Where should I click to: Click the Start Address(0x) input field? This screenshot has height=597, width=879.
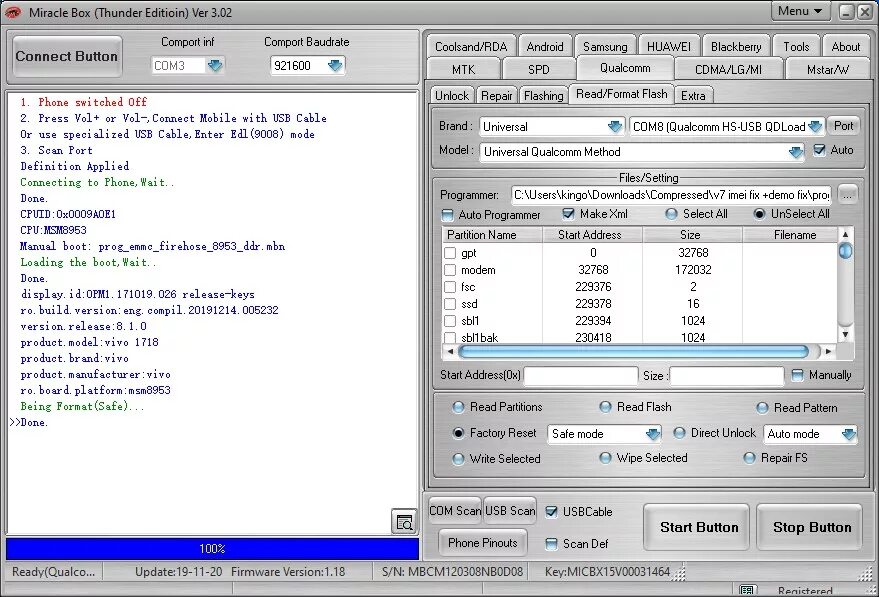581,376
